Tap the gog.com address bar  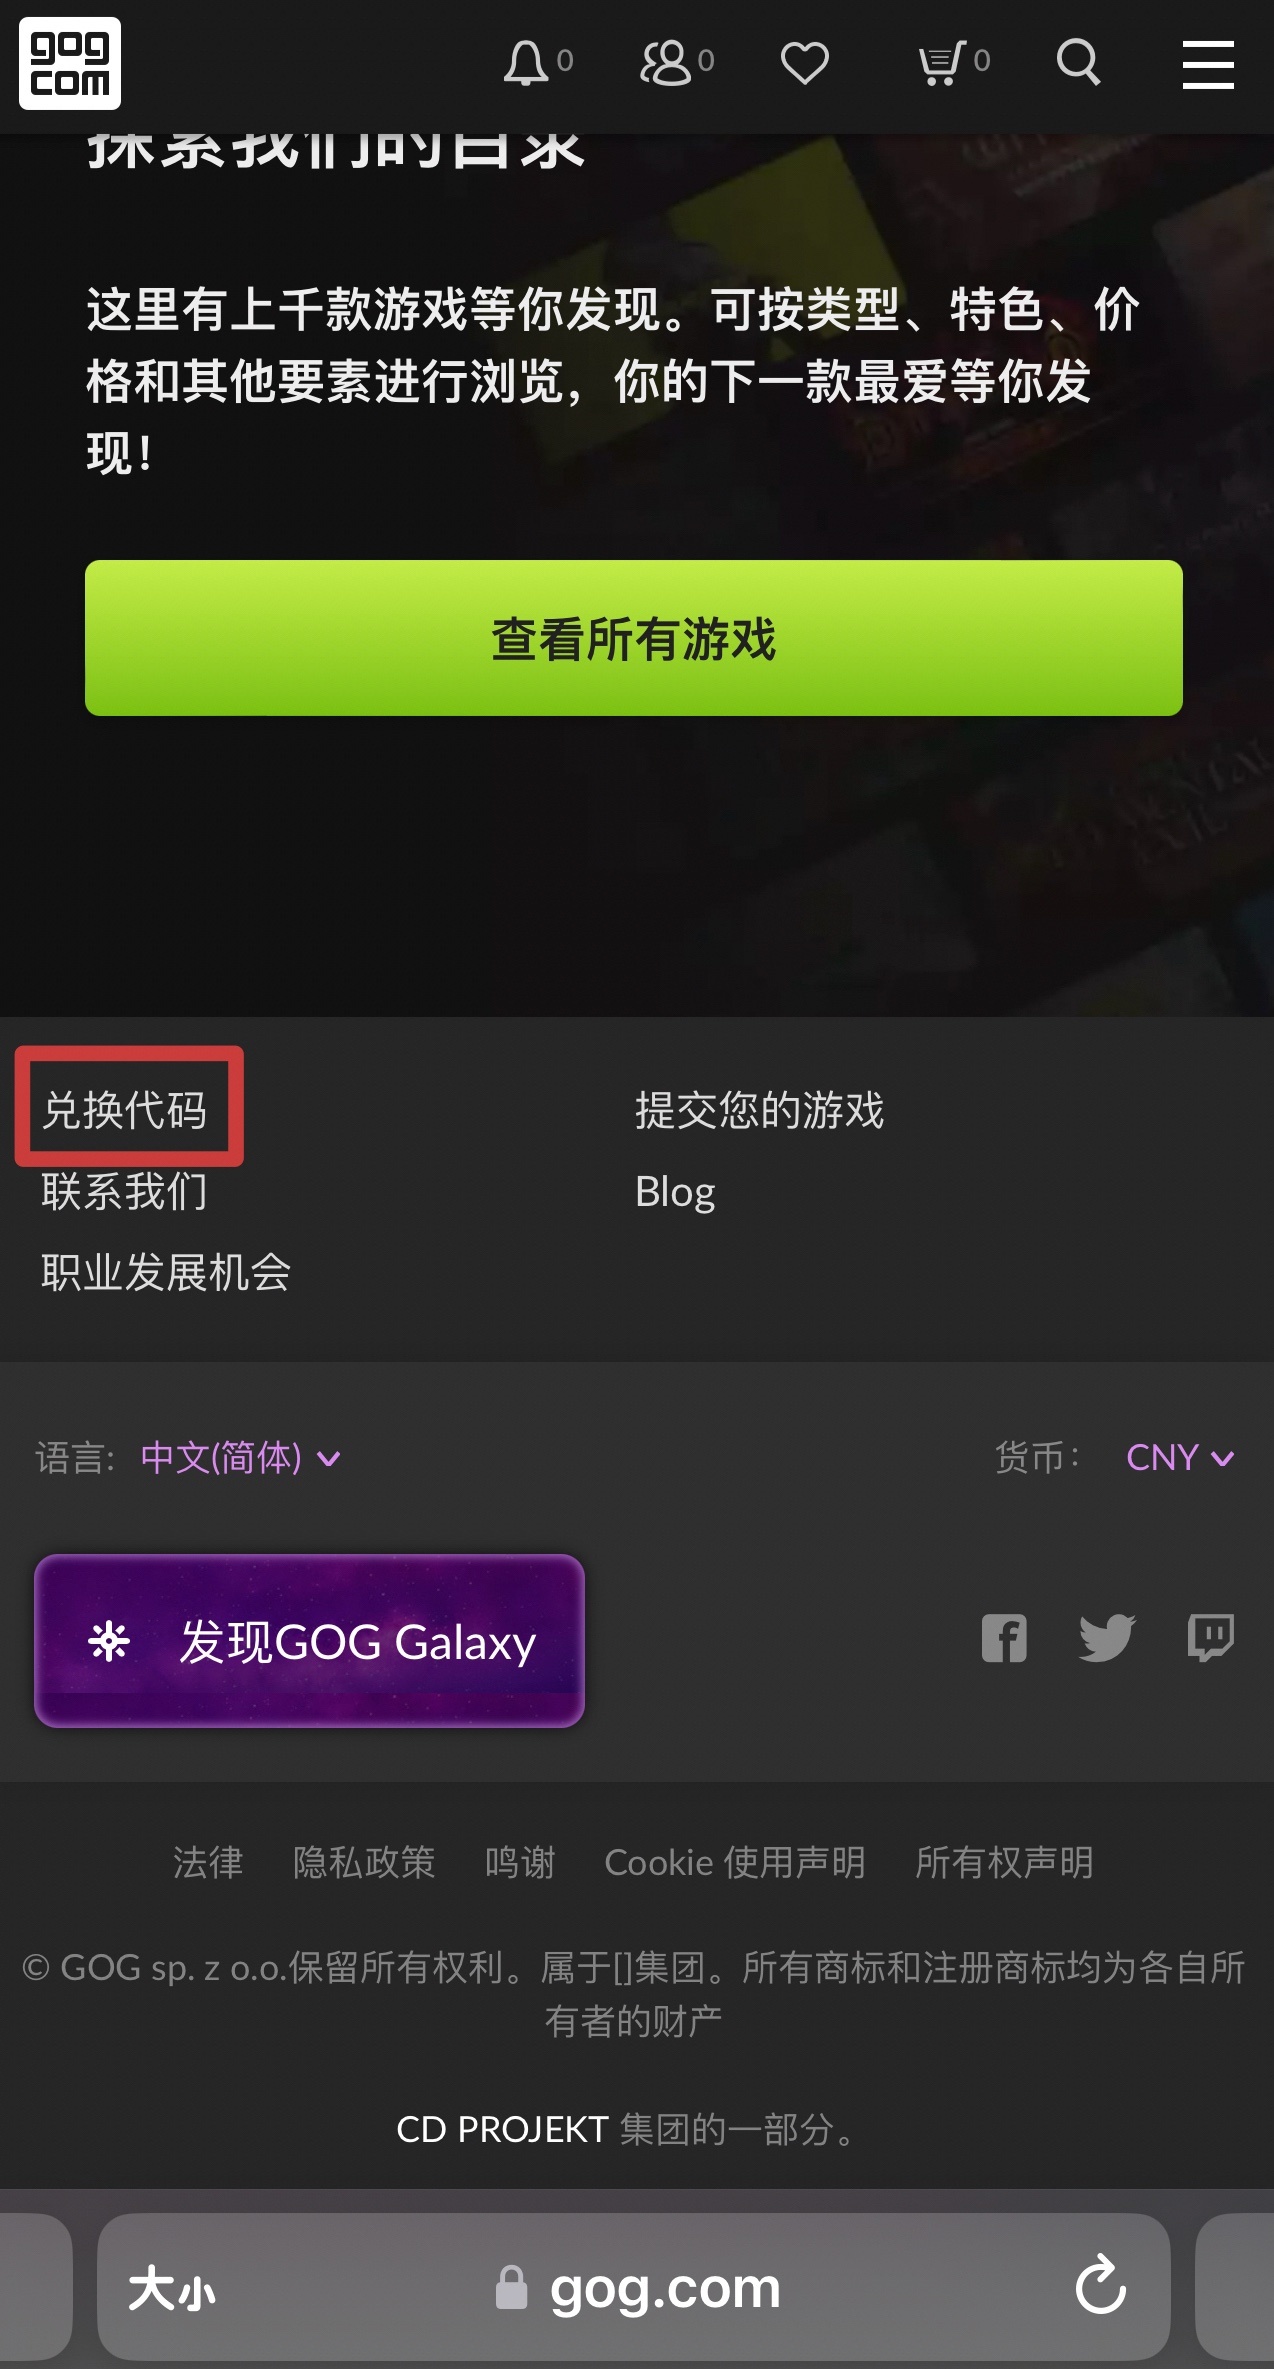[634, 2287]
